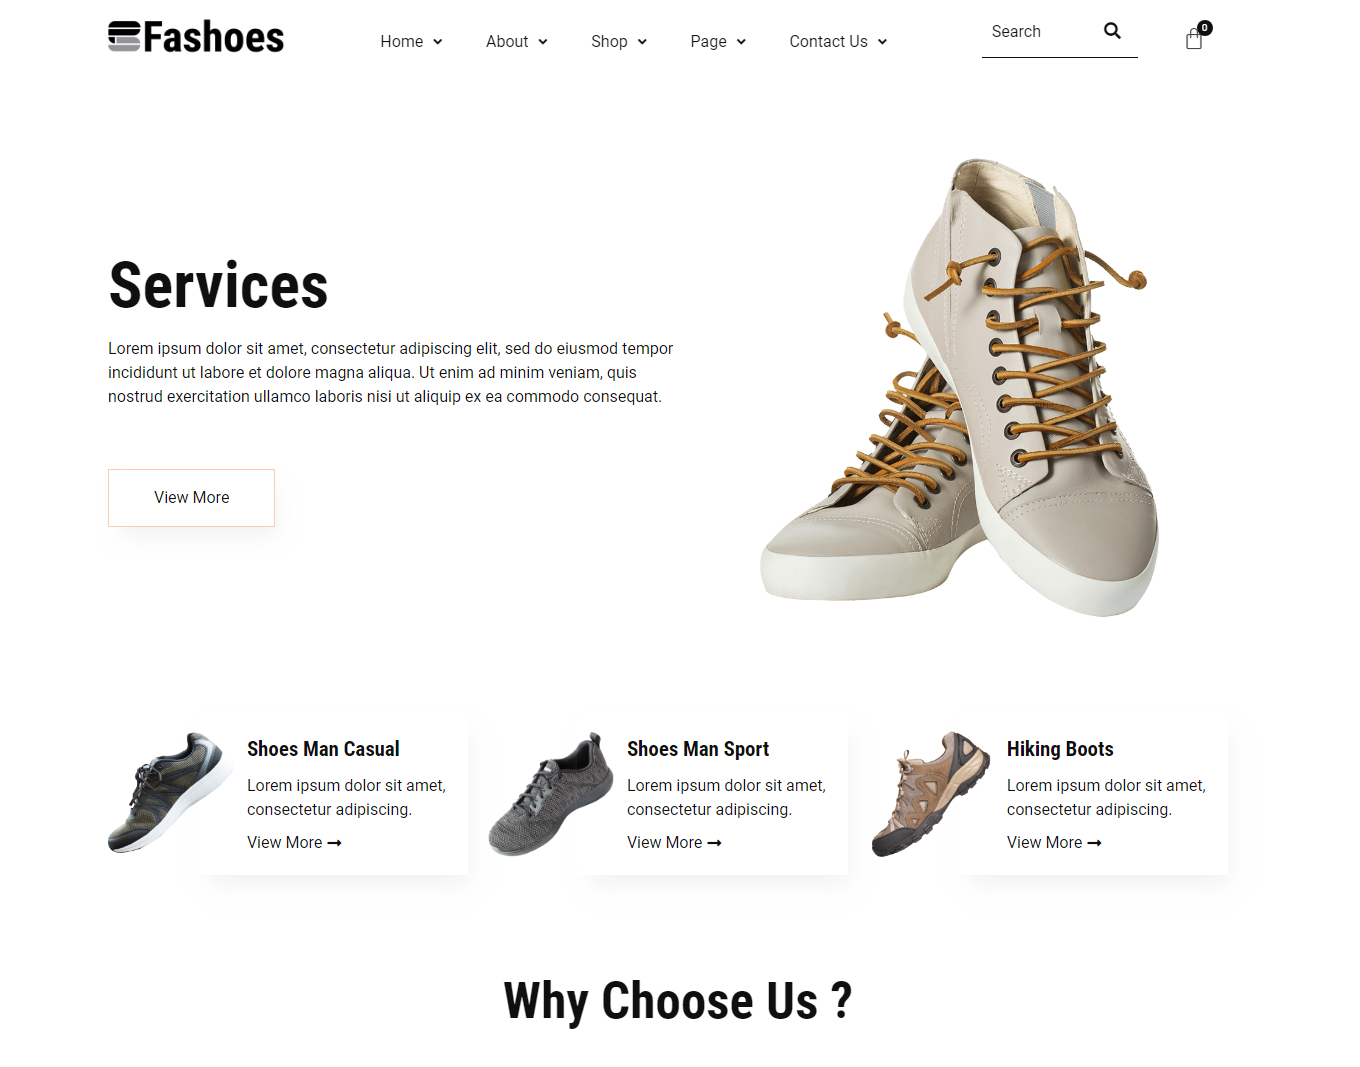
Task: Click the Fashoes logo
Action: [x=196, y=37]
